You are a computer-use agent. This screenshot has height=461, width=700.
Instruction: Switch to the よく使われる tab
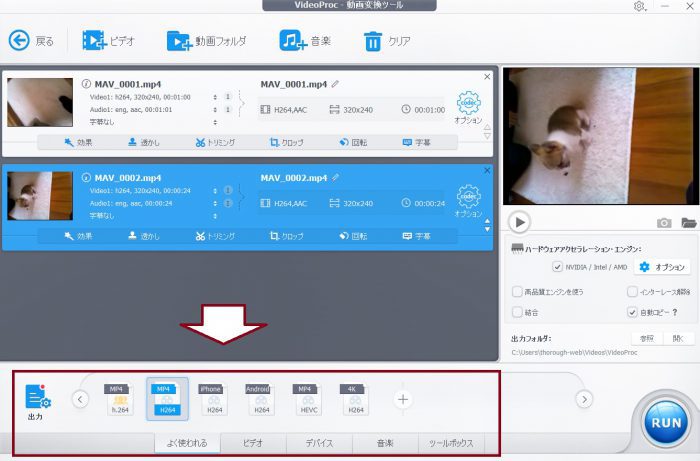point(188,443)
